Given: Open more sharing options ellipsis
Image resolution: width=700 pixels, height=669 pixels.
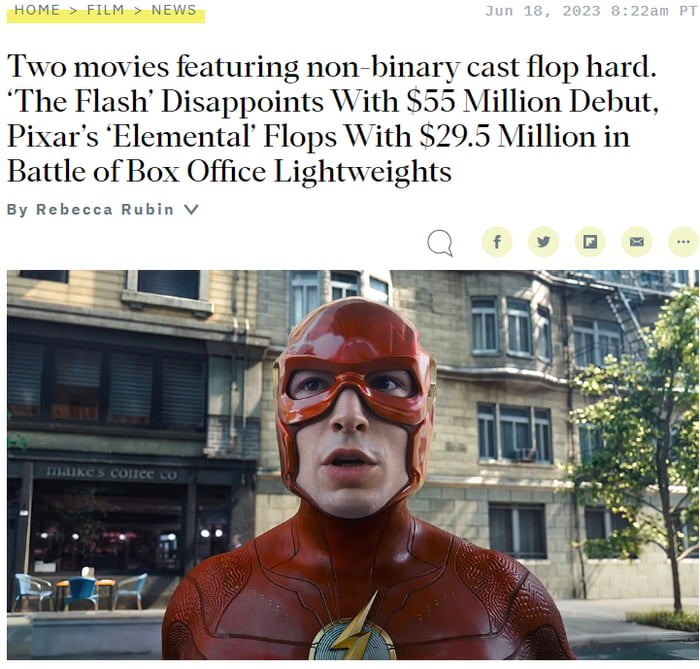Looking at the screenshot, I should pos(683,242).
